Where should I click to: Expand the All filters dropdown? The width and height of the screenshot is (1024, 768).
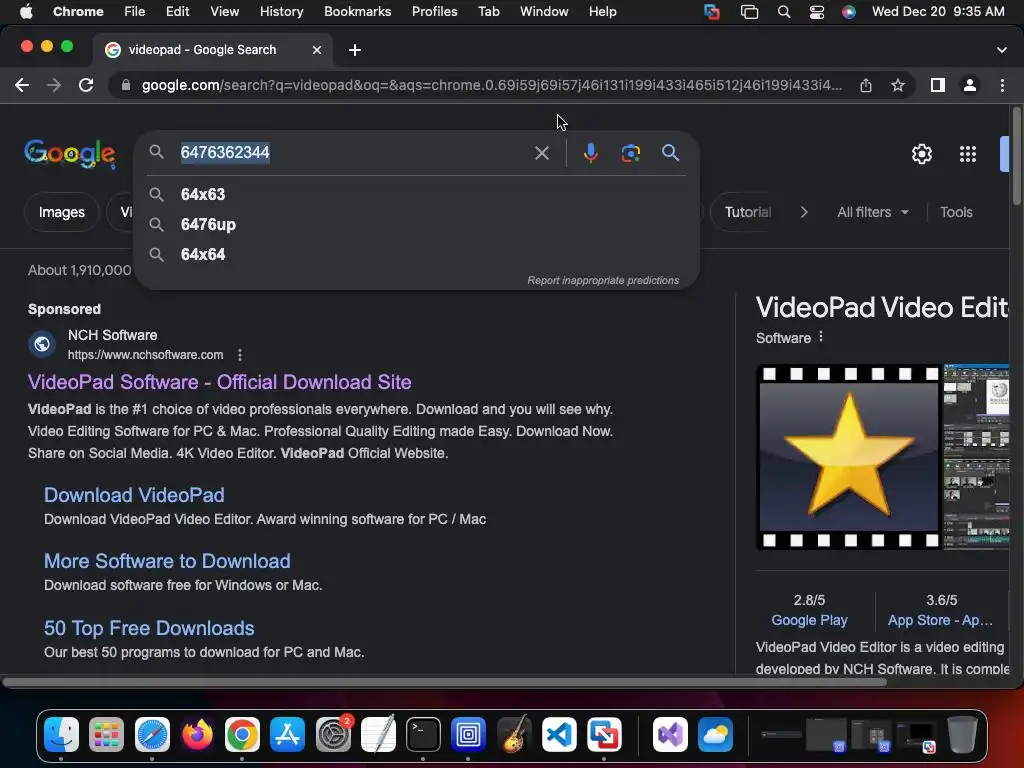coord(872,212)
